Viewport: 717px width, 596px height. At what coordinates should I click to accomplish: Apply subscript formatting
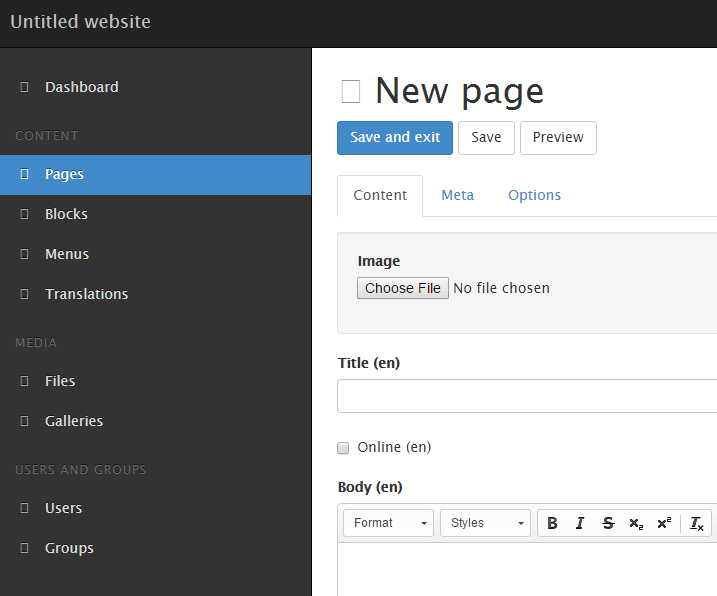[636, 523]
